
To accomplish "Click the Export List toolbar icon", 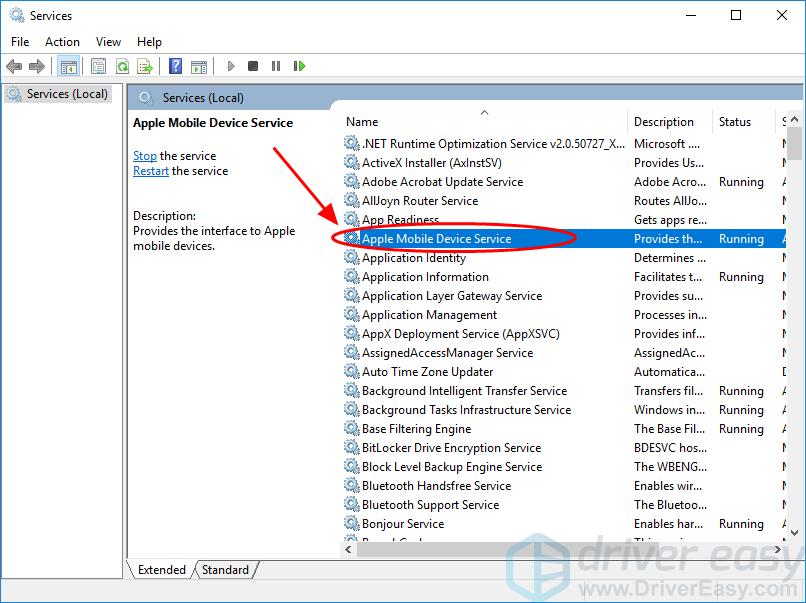I will tap(145, 66).
